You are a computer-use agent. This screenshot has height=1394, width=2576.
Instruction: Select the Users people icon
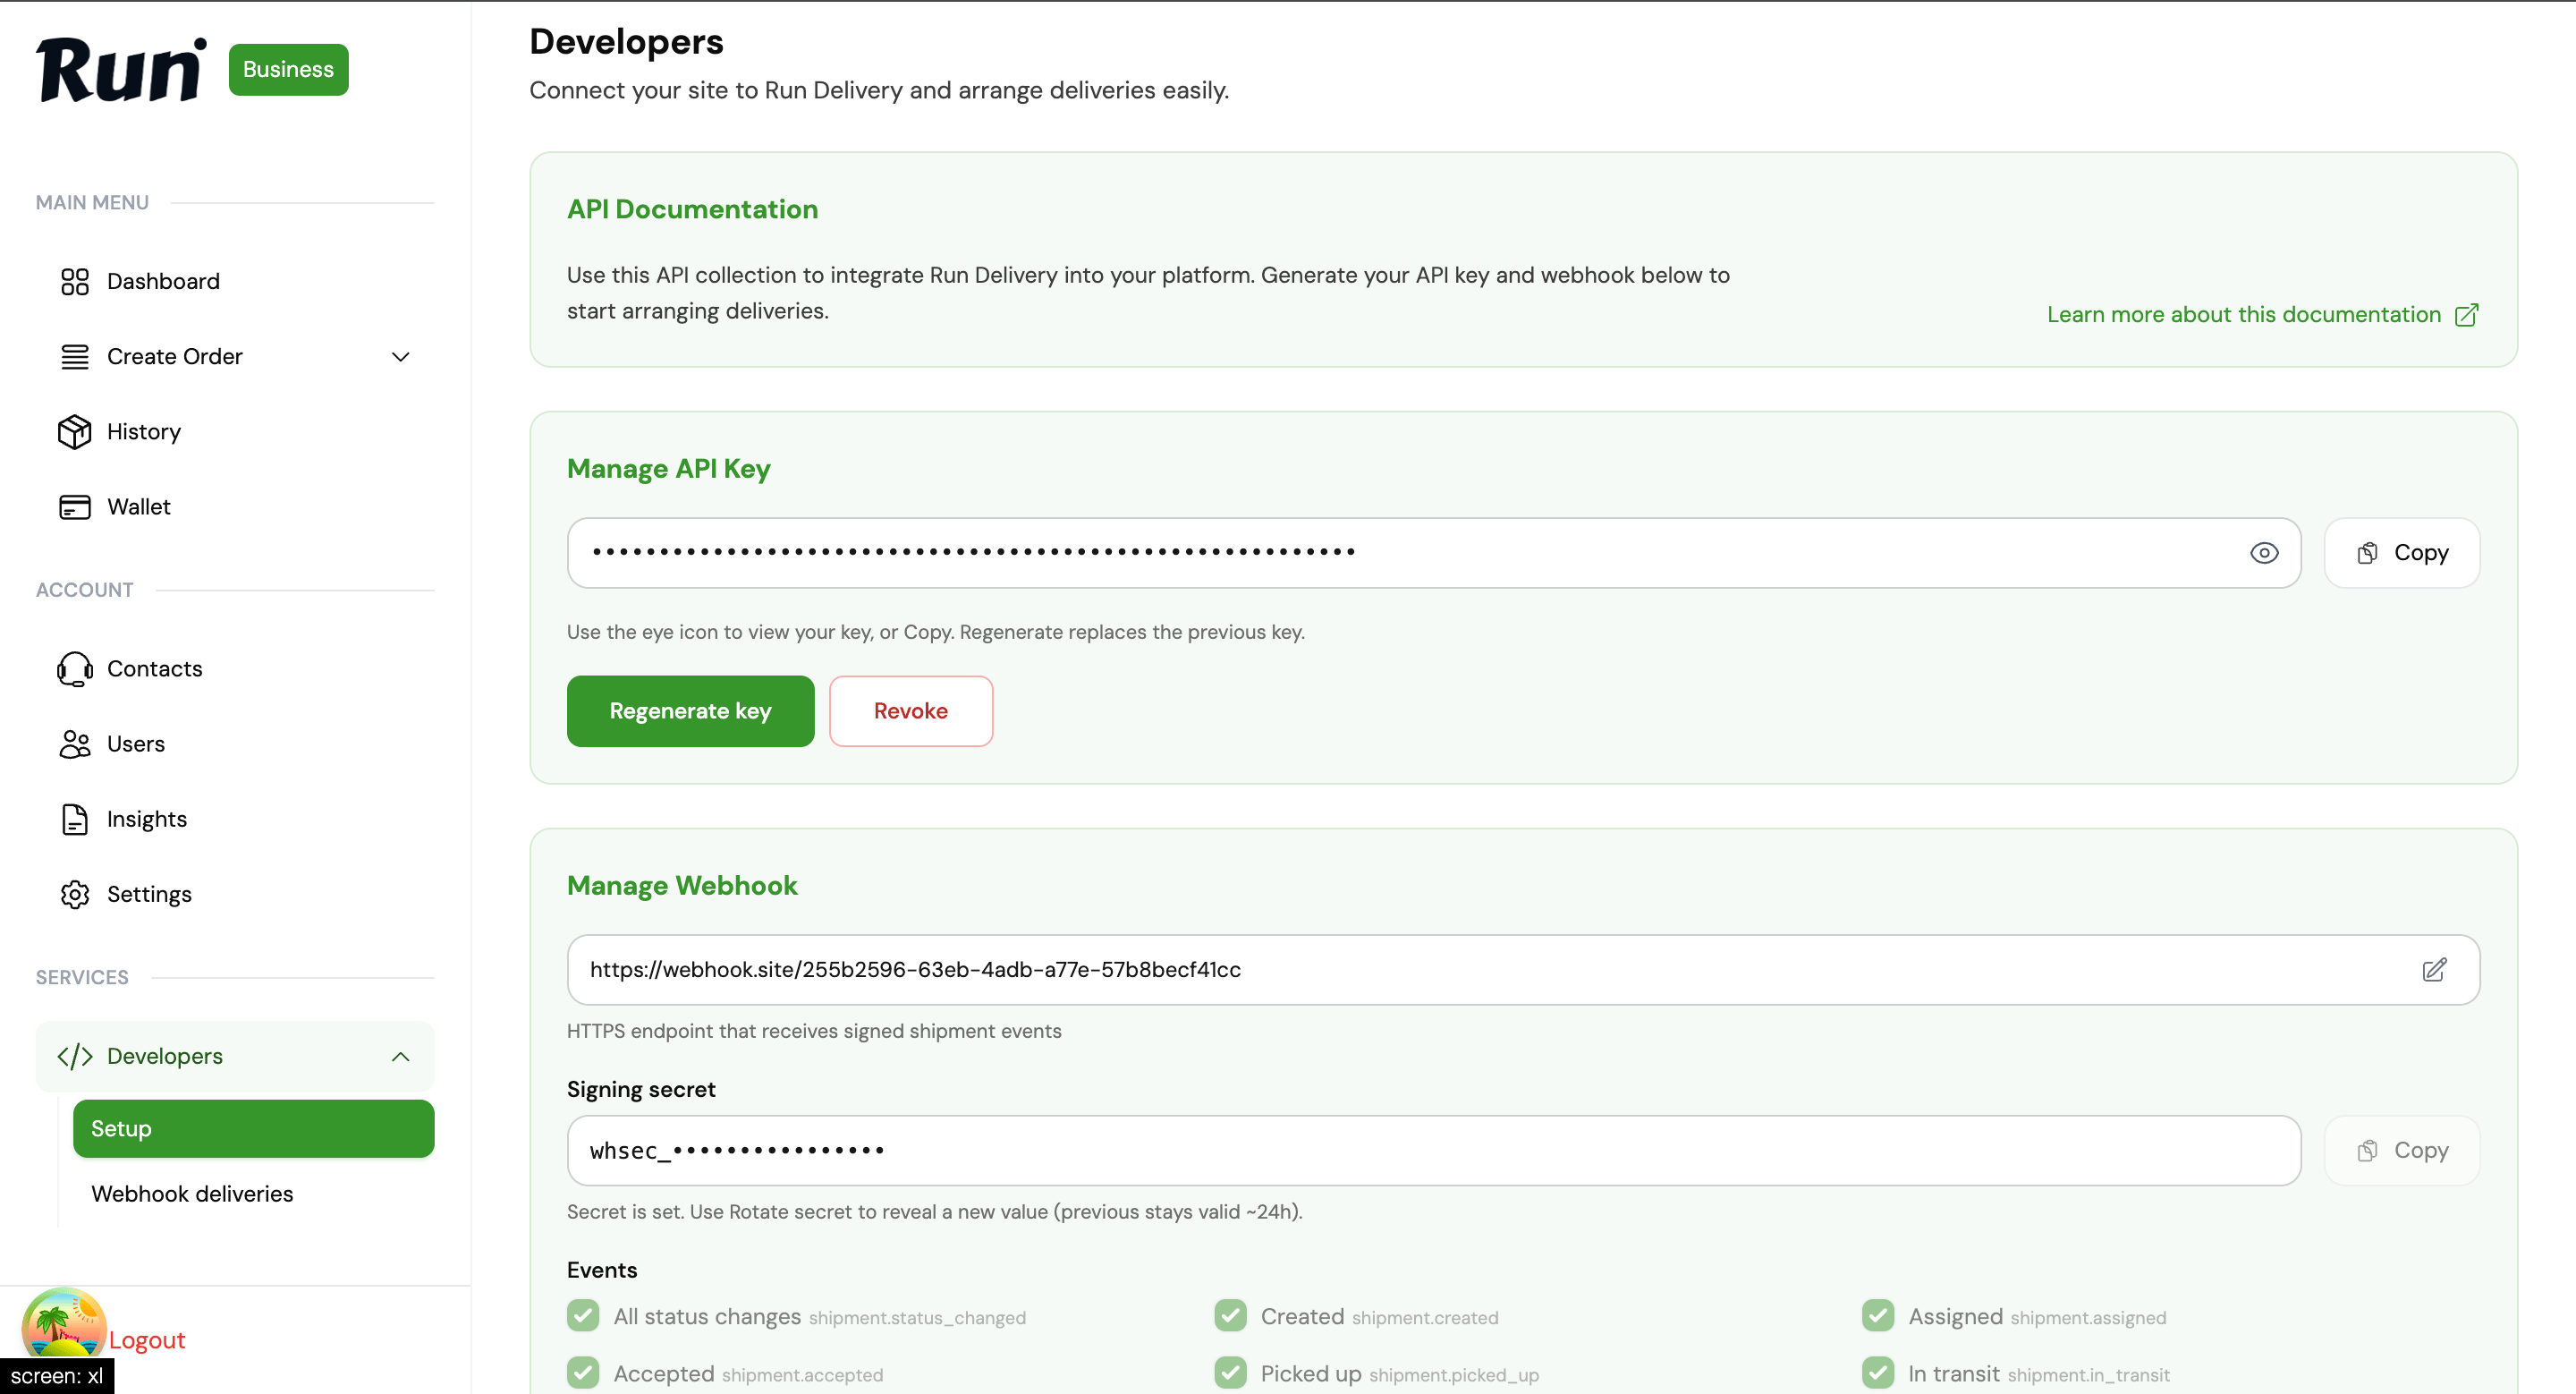pyautogui.click(x=75, y=744)
